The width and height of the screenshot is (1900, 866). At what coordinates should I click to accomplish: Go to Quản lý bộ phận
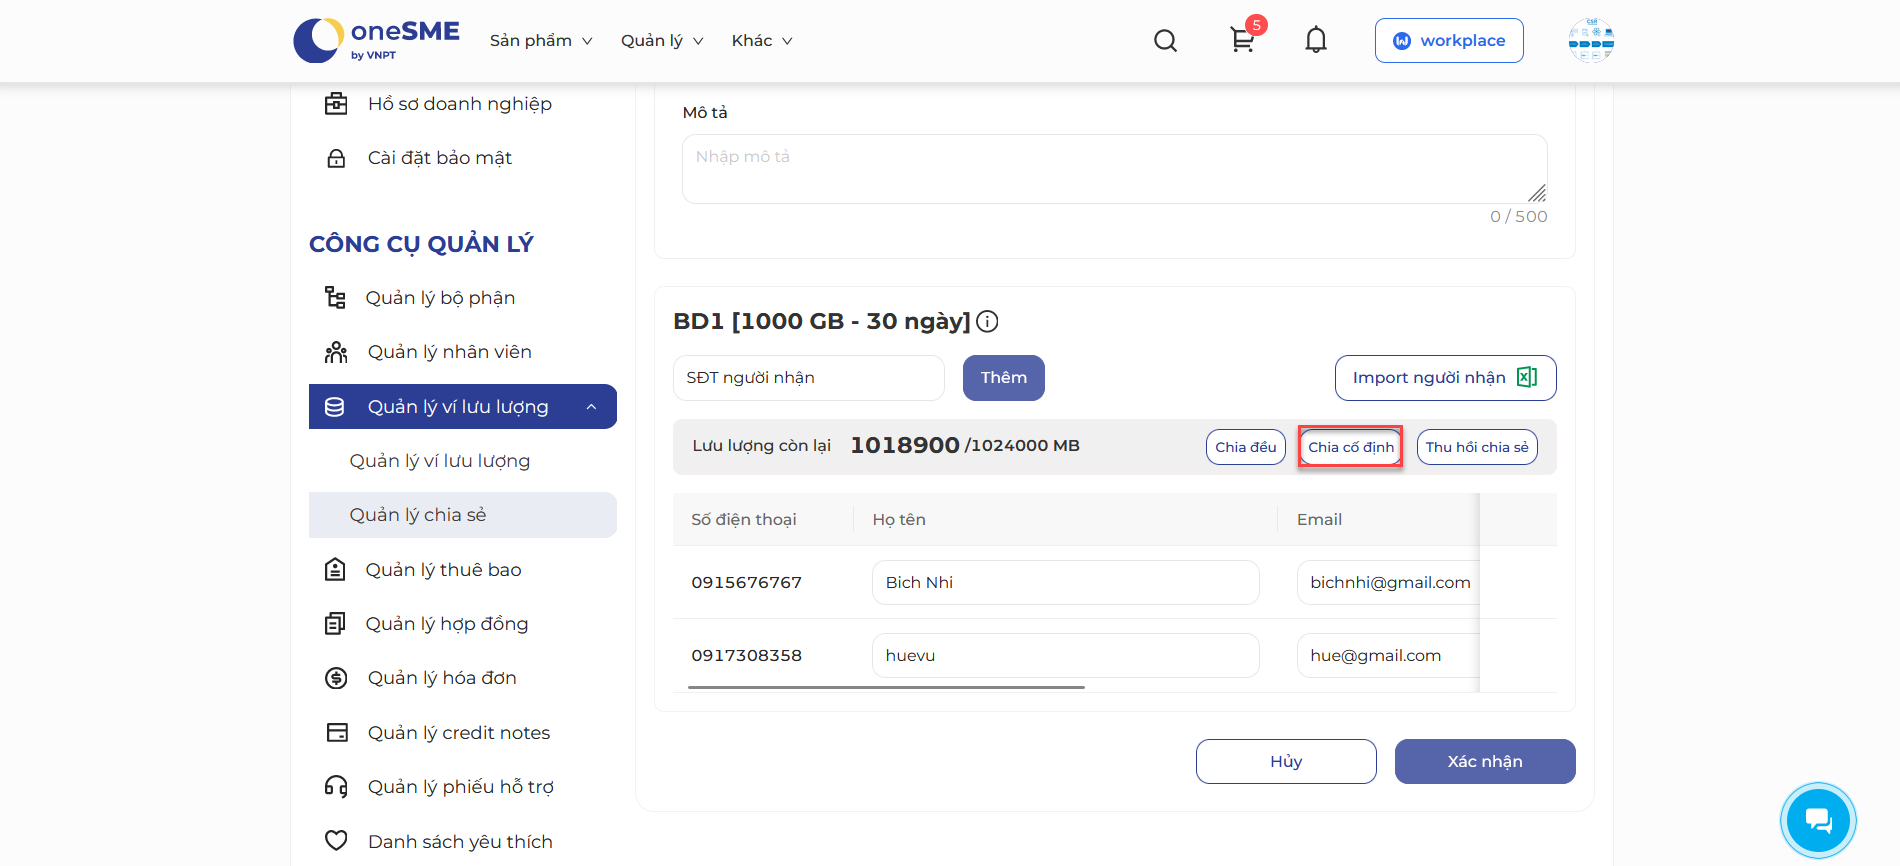pyautogui.click(x=440, y=298)
